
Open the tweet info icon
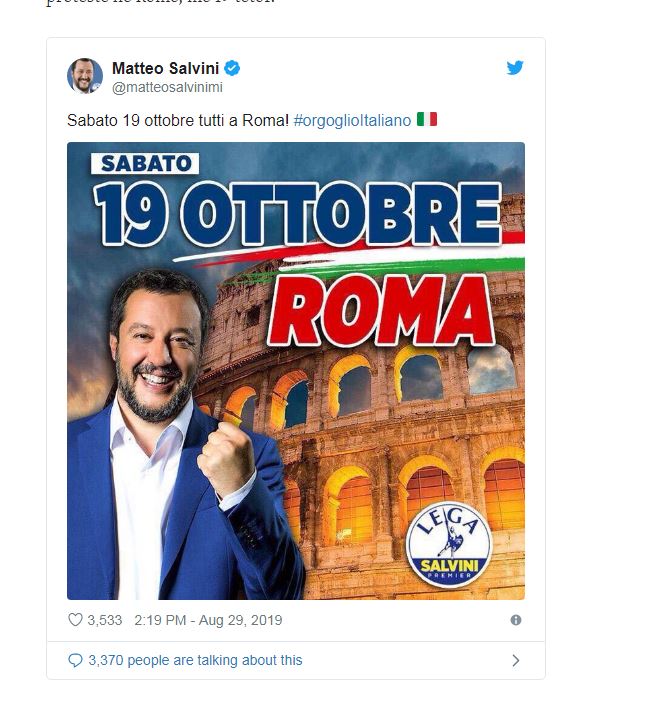516,620
